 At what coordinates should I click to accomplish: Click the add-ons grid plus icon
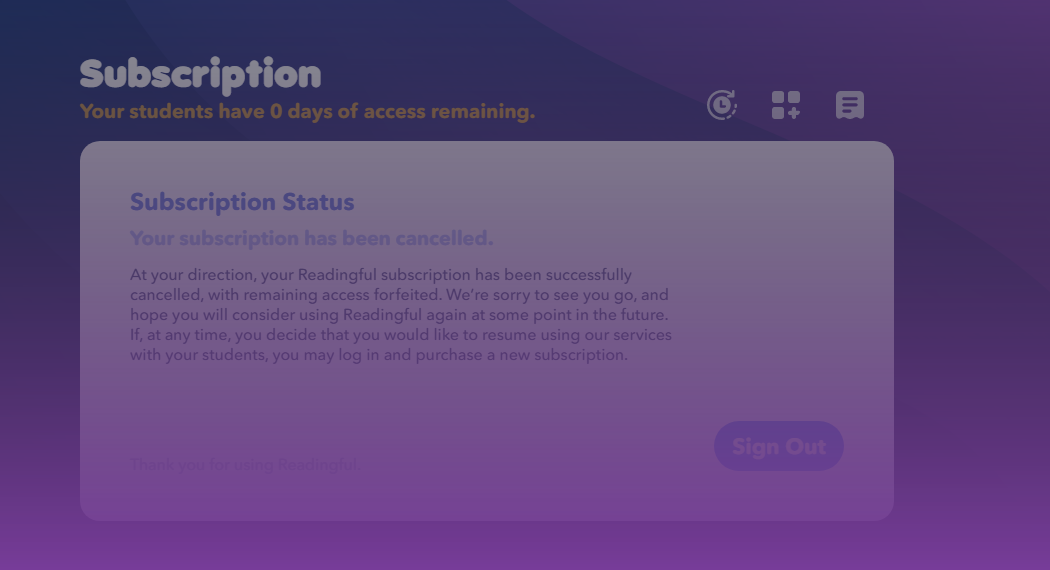coord(785,105)
